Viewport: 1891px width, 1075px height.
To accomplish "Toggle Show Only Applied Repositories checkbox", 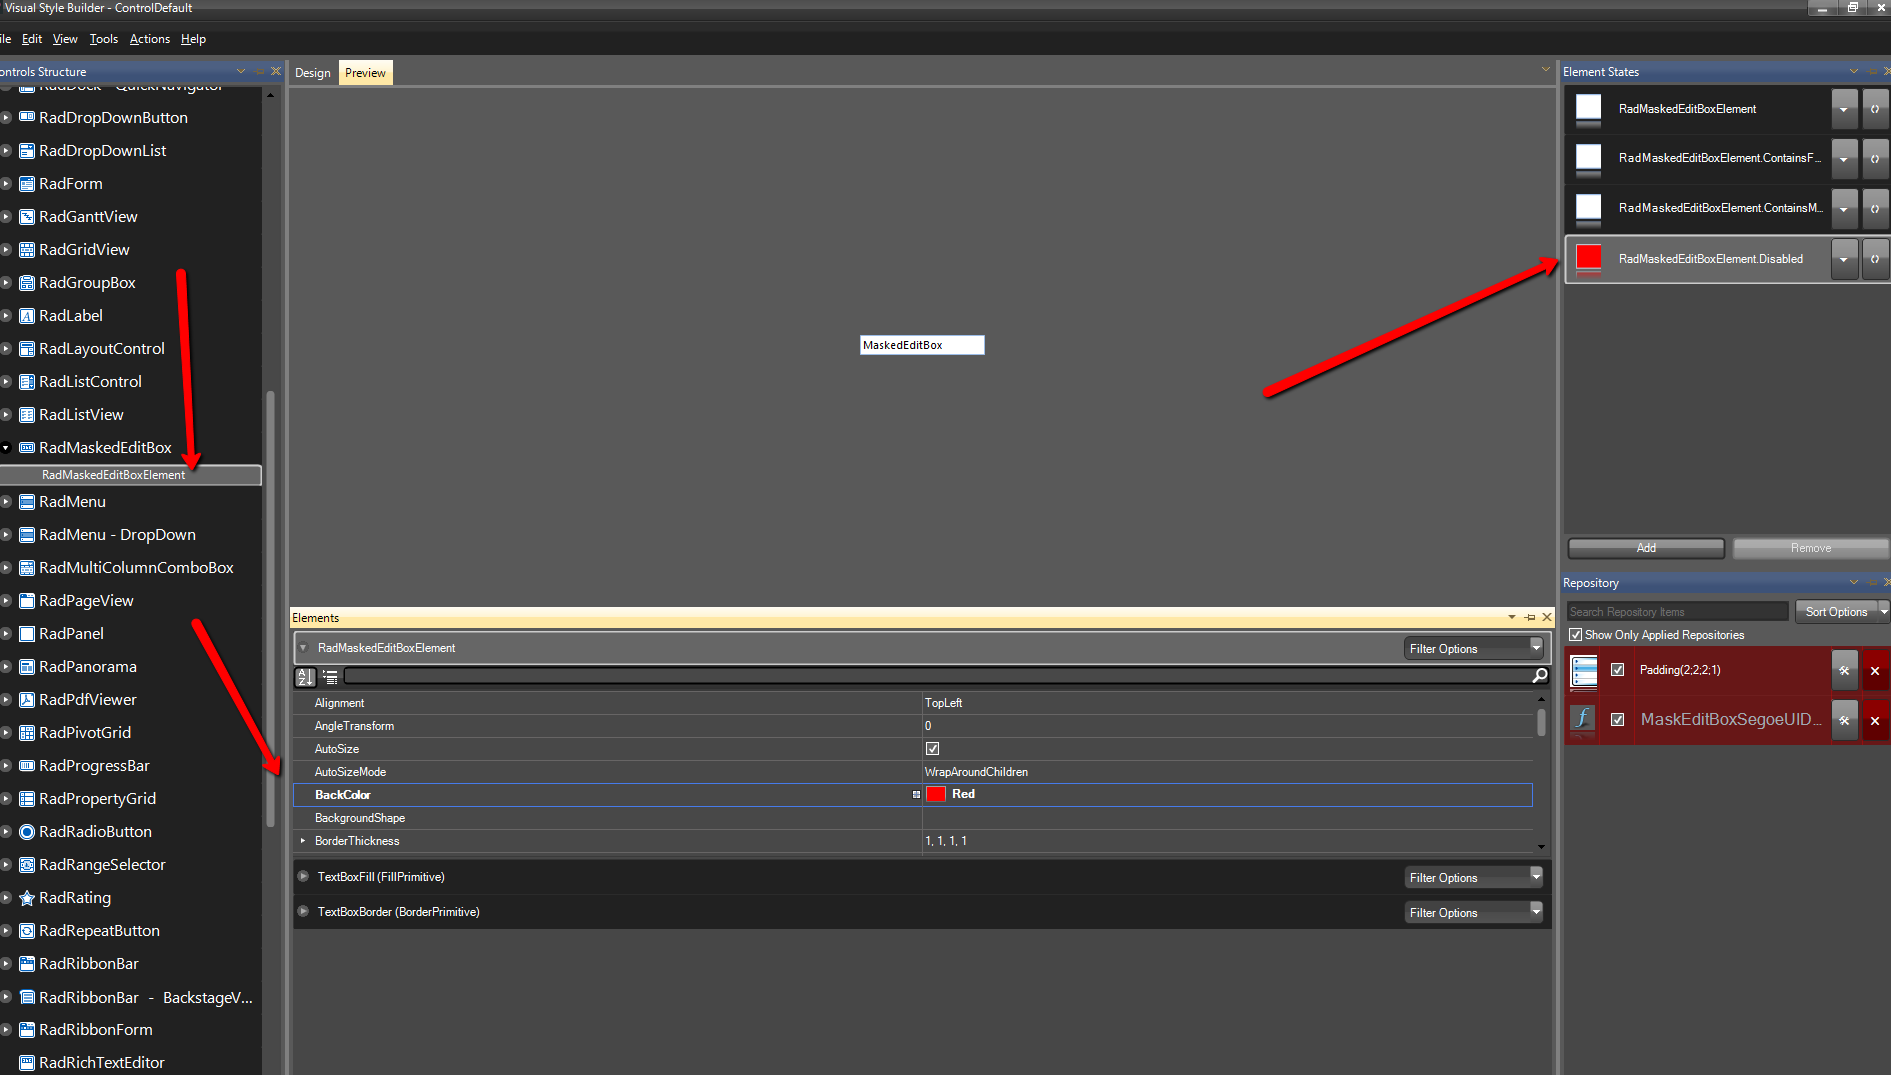I will coord(1576,635).
